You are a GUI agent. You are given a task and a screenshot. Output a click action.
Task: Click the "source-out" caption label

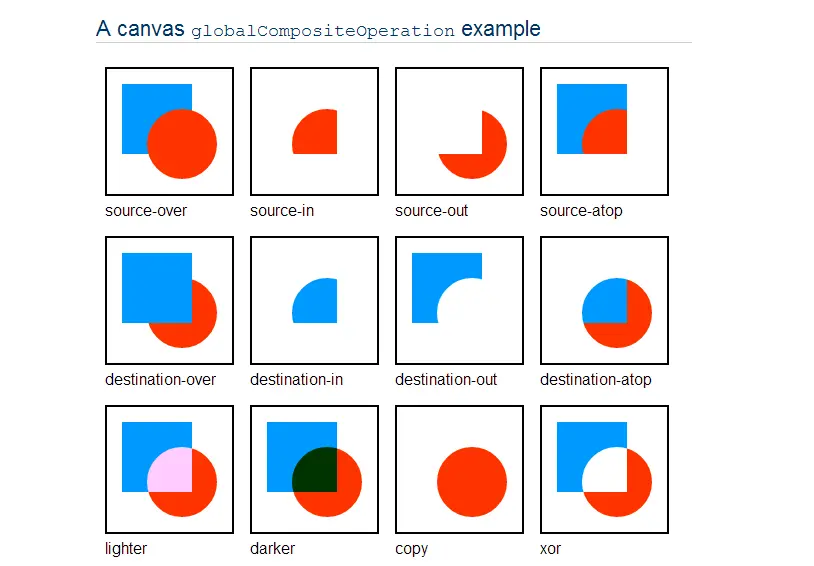[431, 211]
